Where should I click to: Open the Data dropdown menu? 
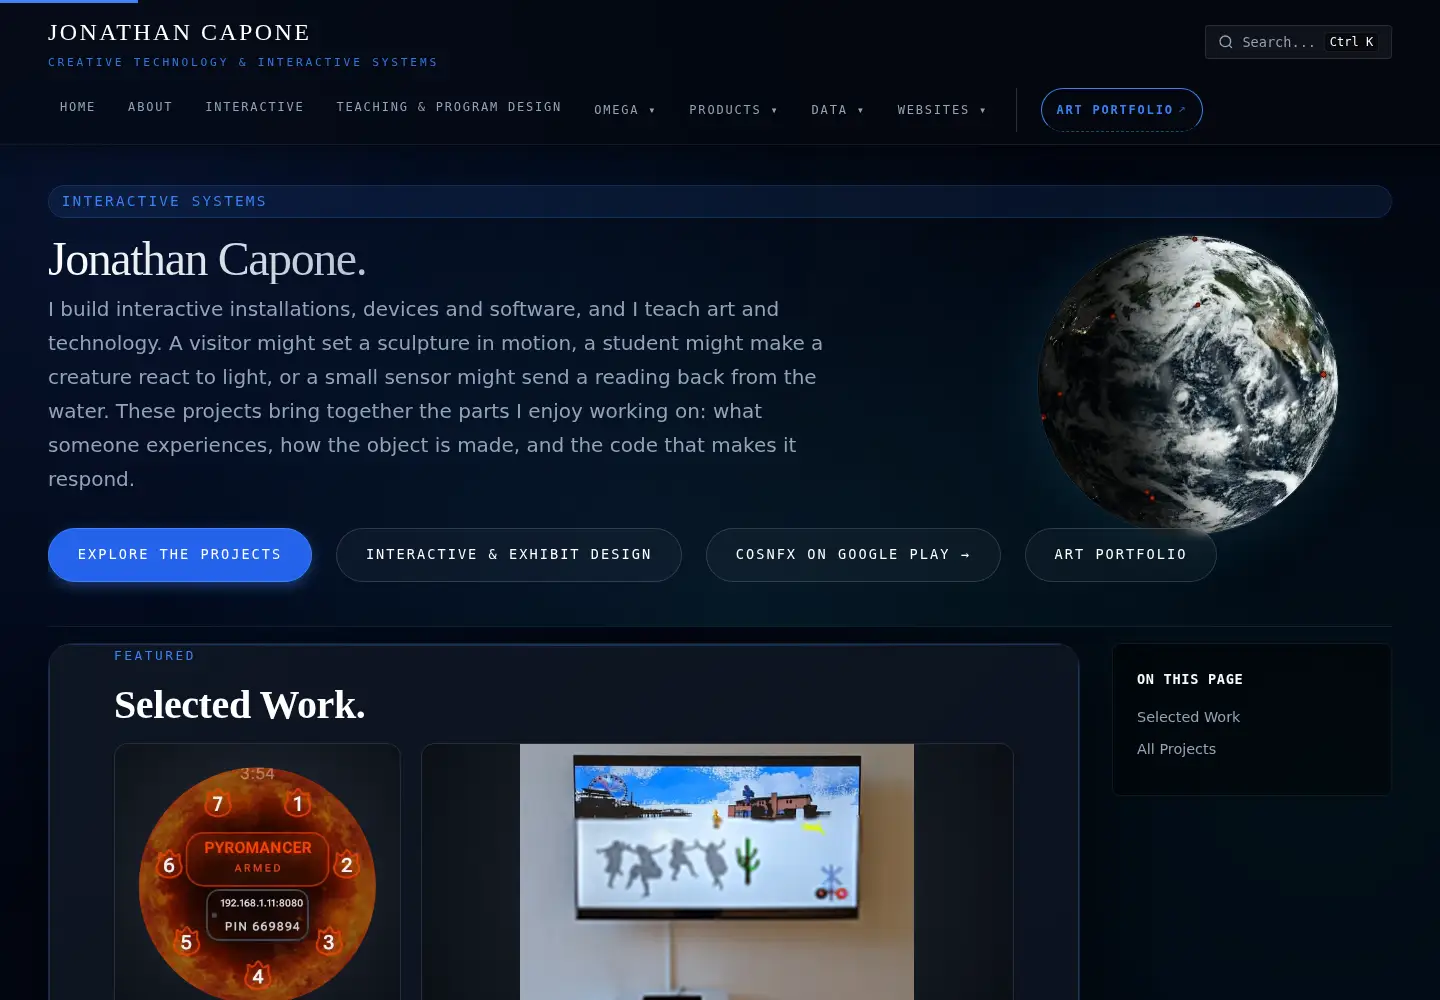[838, 110]
